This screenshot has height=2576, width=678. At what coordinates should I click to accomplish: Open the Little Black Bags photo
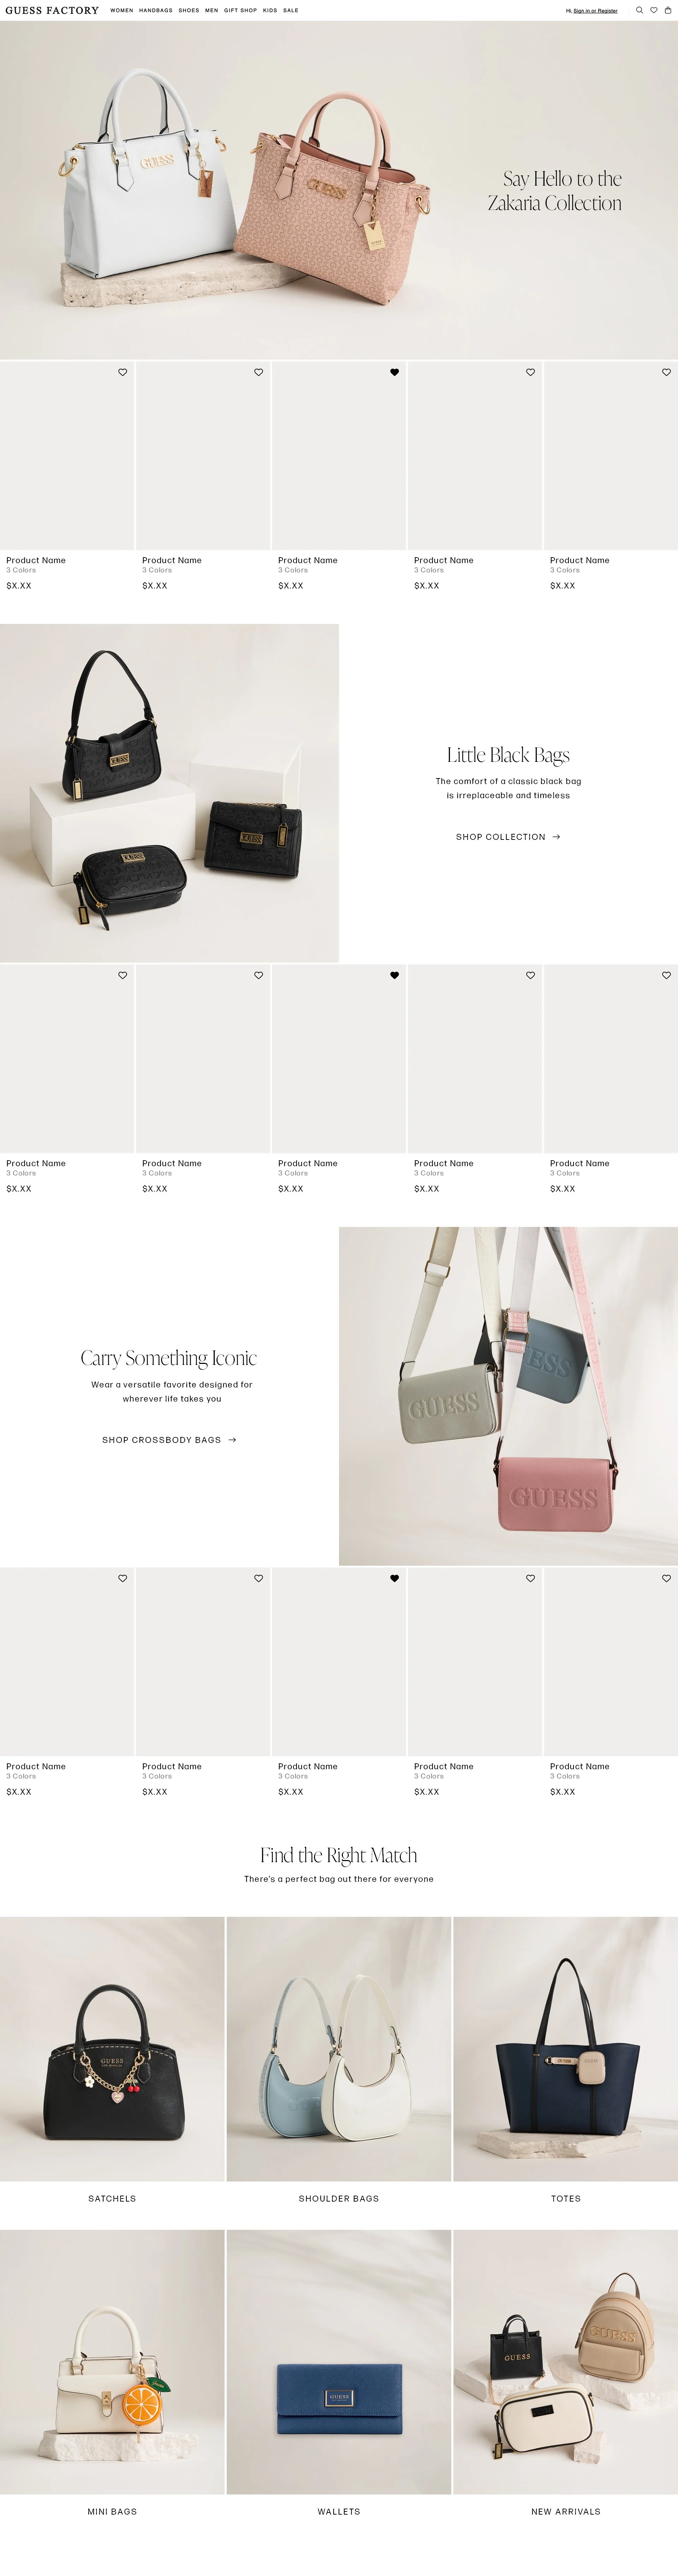pyautogui.click(x=169, y=793)
